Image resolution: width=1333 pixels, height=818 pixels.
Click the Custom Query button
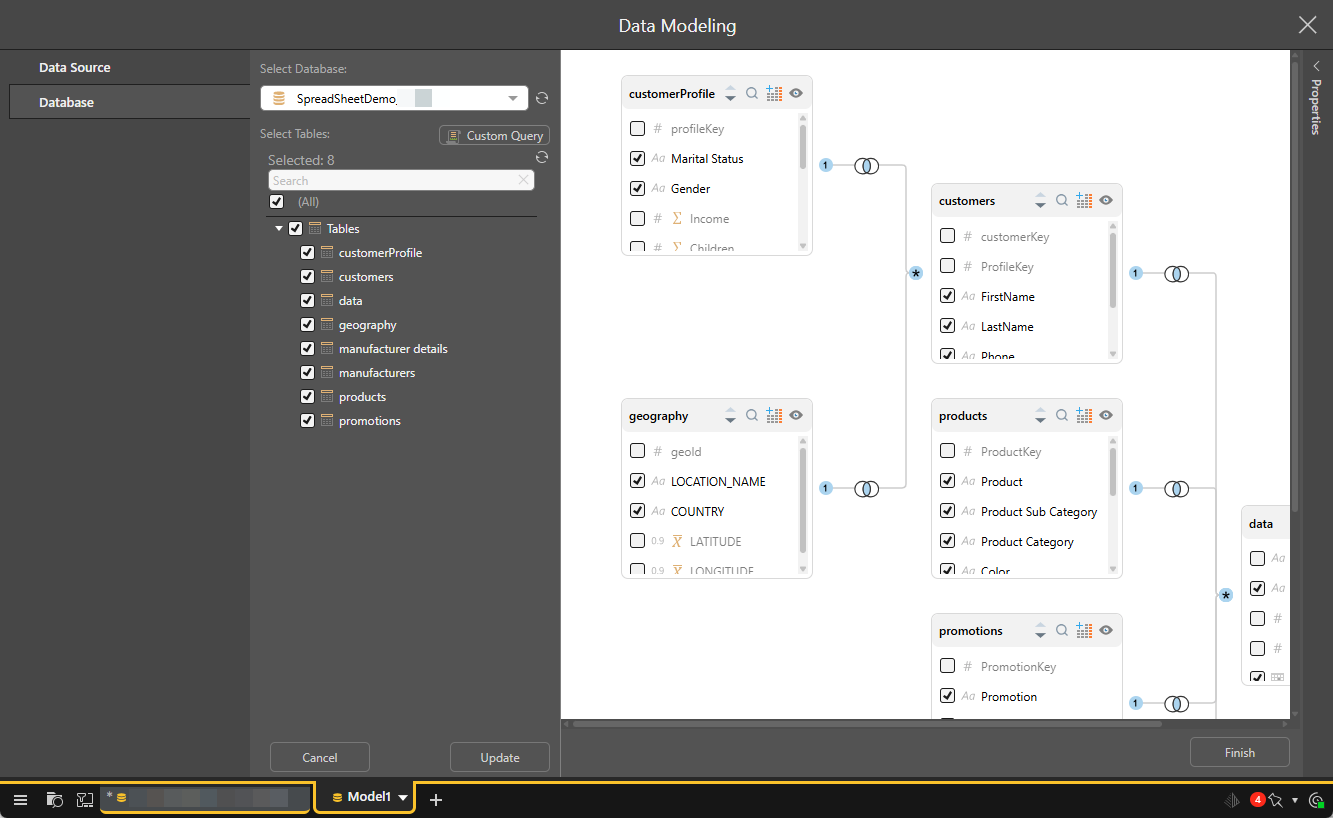(494, 135)
